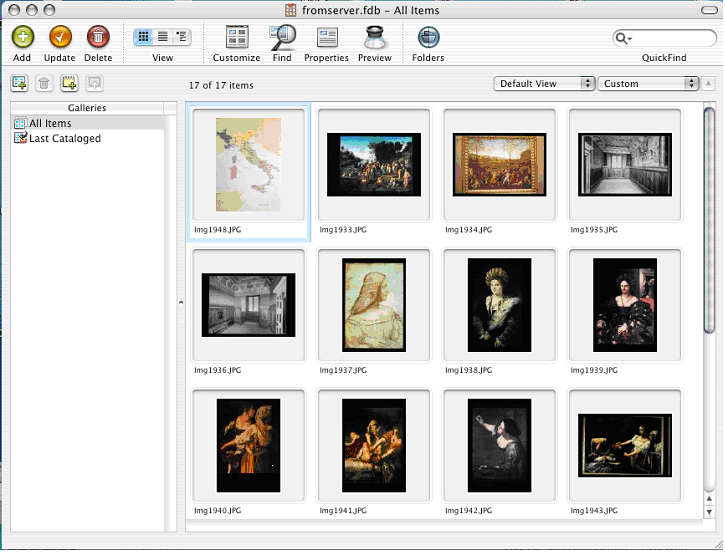Open the Customize tool
Viewport: 725px width, 552px height.
point(237,38)
